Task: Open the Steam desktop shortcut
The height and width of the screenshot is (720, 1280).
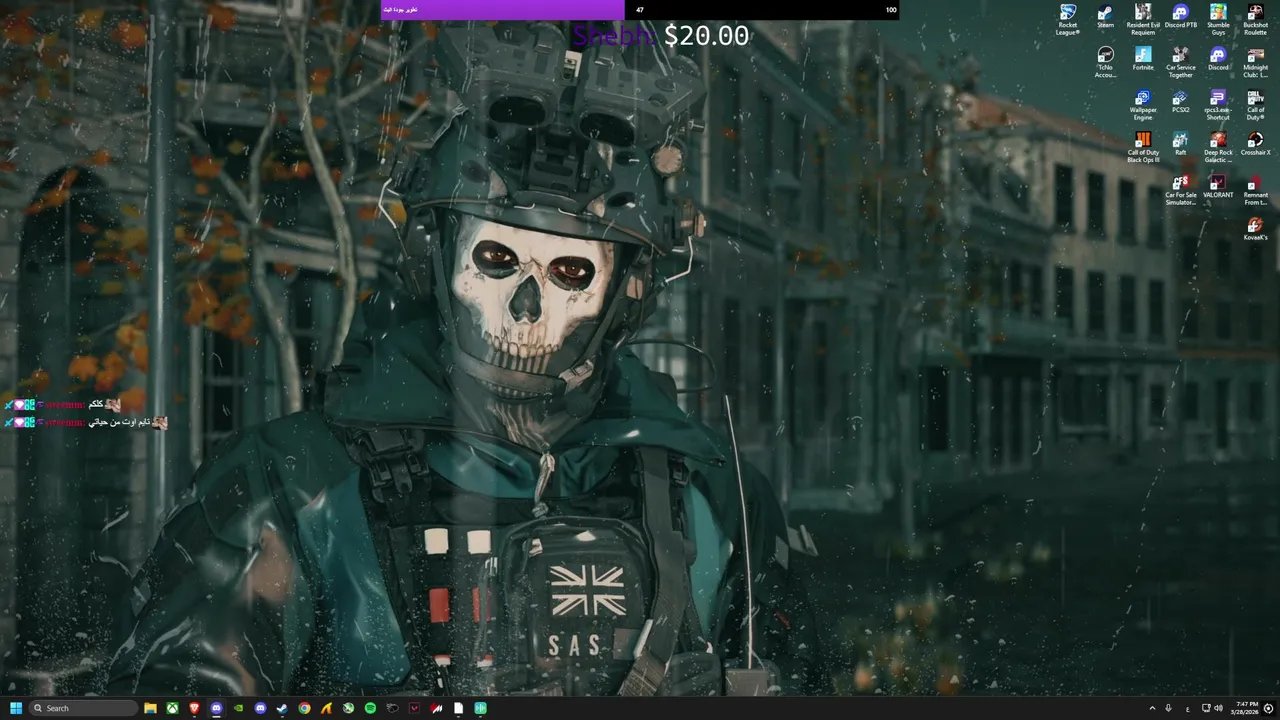Action: pyautogui.click(x=1105, y=16)
